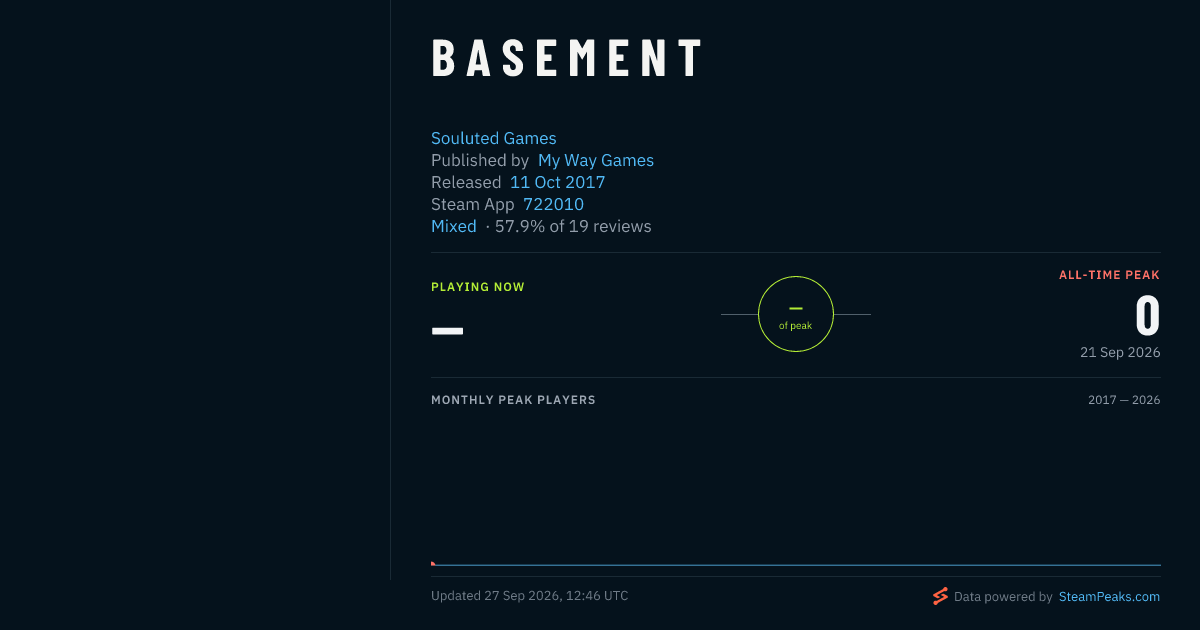Click the monthly peak chart baseline
The width and height of the screenshot is (1200, 630).
pos(796,565)
